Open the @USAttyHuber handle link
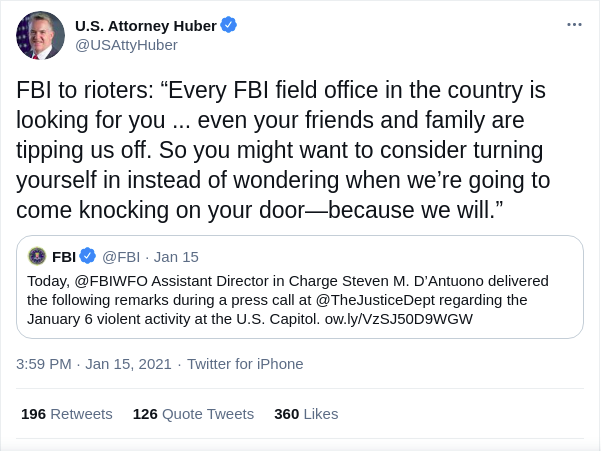 click(x=126, y=45)
